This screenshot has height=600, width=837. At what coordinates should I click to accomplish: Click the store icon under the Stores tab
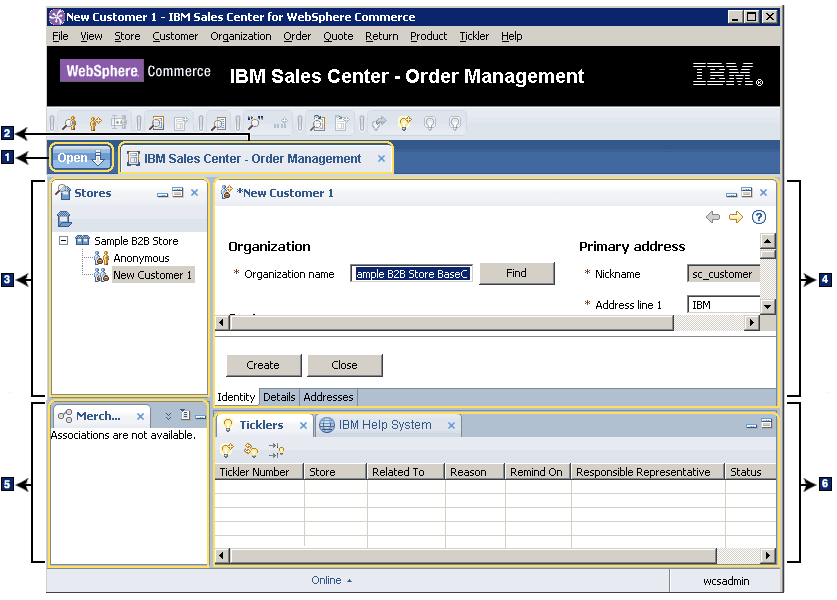(x=64, y=218)
